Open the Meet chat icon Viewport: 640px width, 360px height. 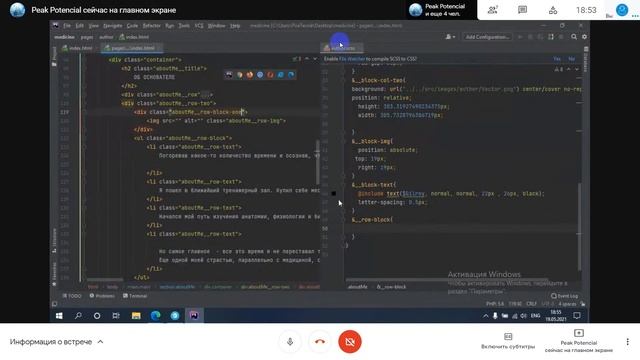pos(522,10)
